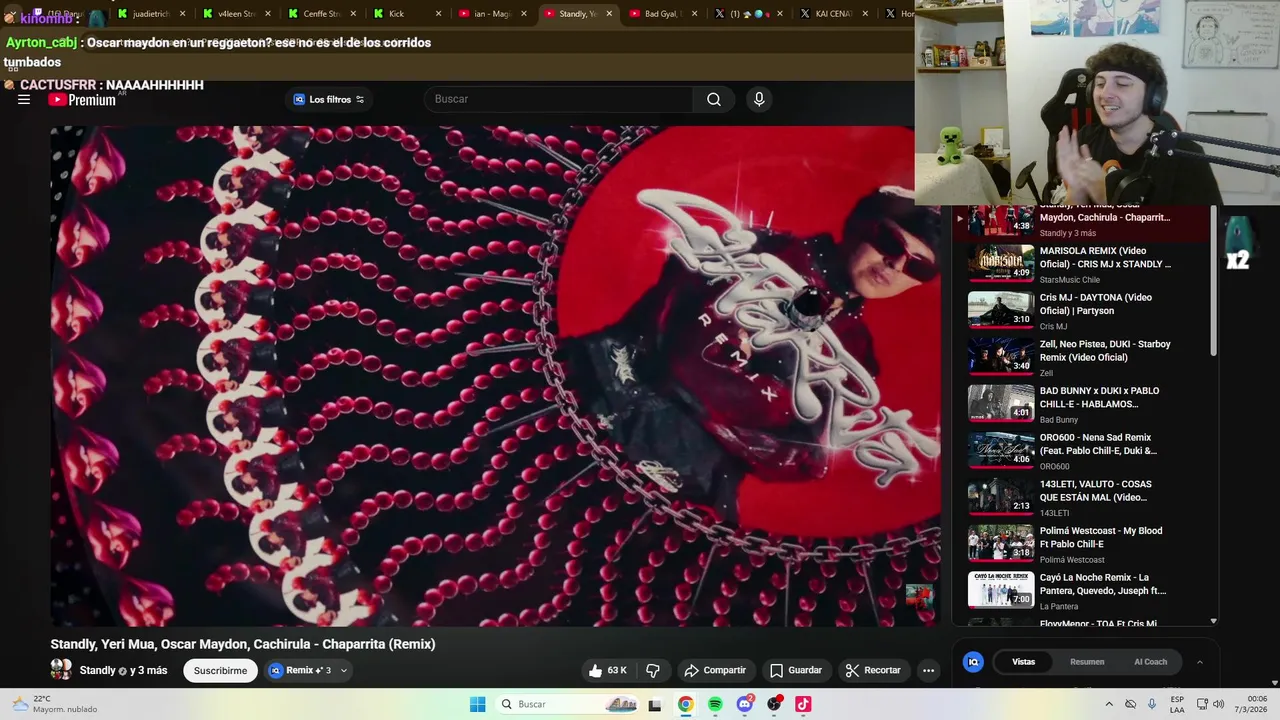Viewport: 1280px width, 720px height.
Task: Click the video title Chaparrita (Remix)
Action: pos(243,644)
